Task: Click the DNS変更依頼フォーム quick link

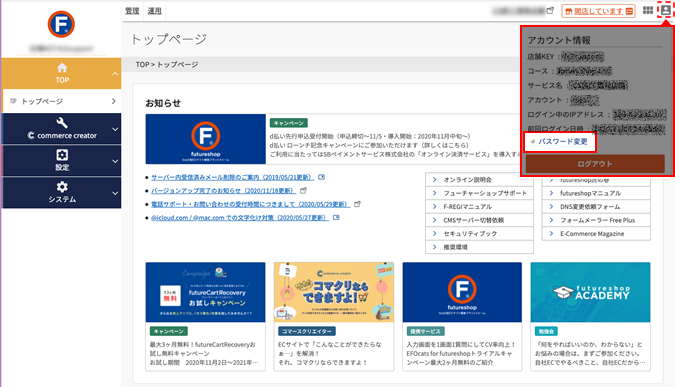Action: point(596,206)
